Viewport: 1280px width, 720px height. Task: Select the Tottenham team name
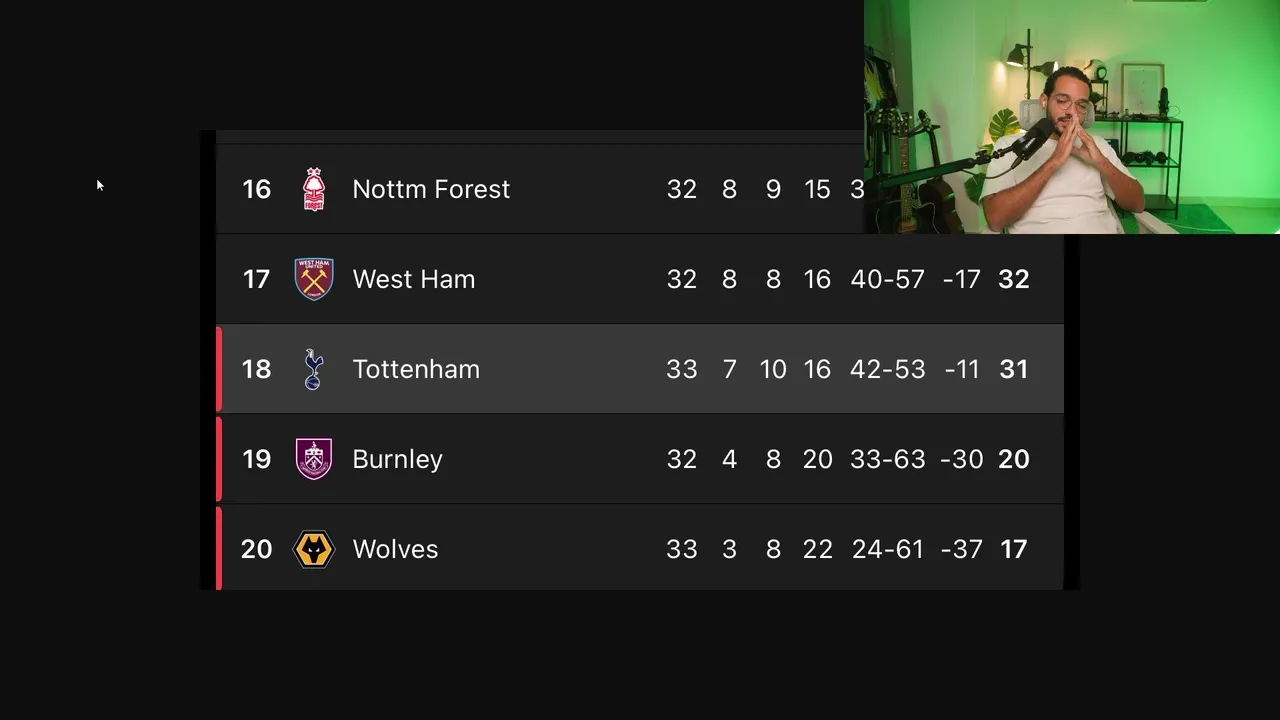[x=416, y=369]
